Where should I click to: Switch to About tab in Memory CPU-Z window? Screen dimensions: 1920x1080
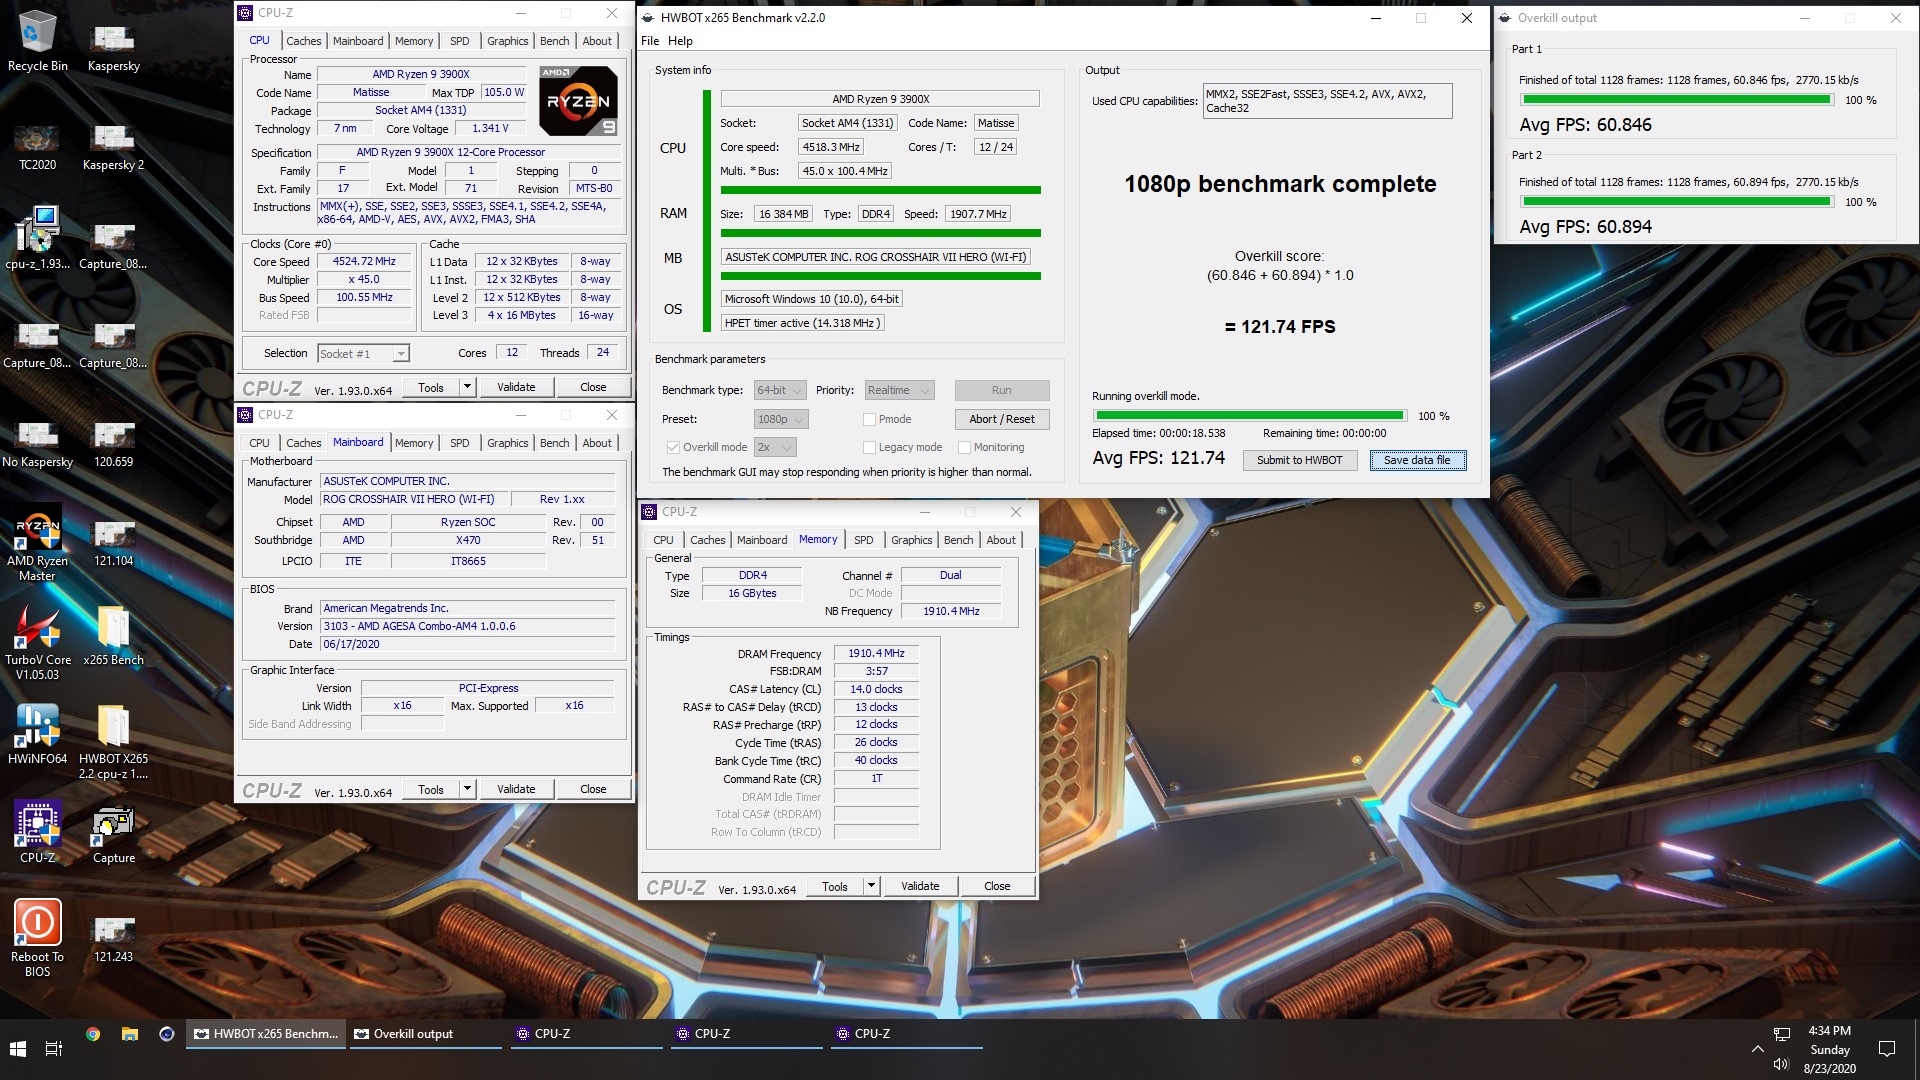(x=1001, y=540)
